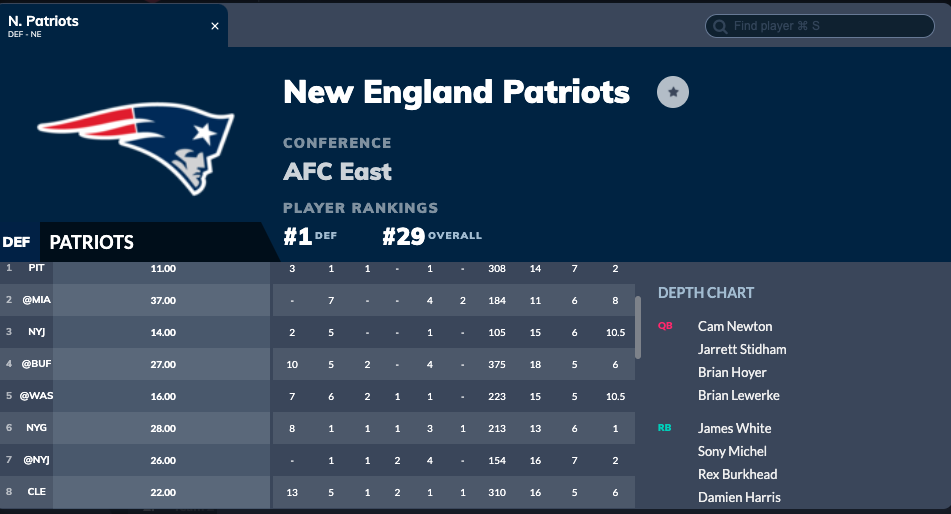This screenshot has height=514, width=951.
Task: Focus the Find player search field
Action: [819, 26]
